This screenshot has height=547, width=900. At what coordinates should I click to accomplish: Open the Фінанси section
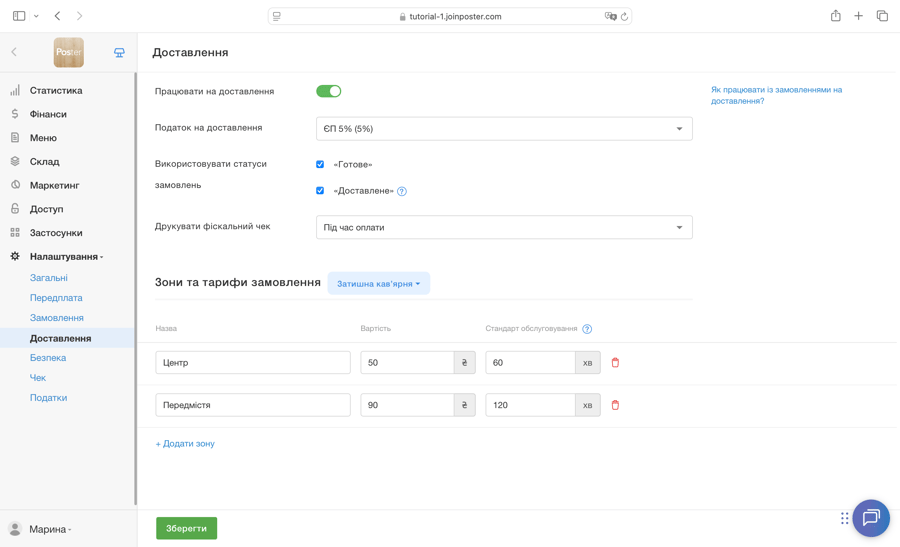48,114
